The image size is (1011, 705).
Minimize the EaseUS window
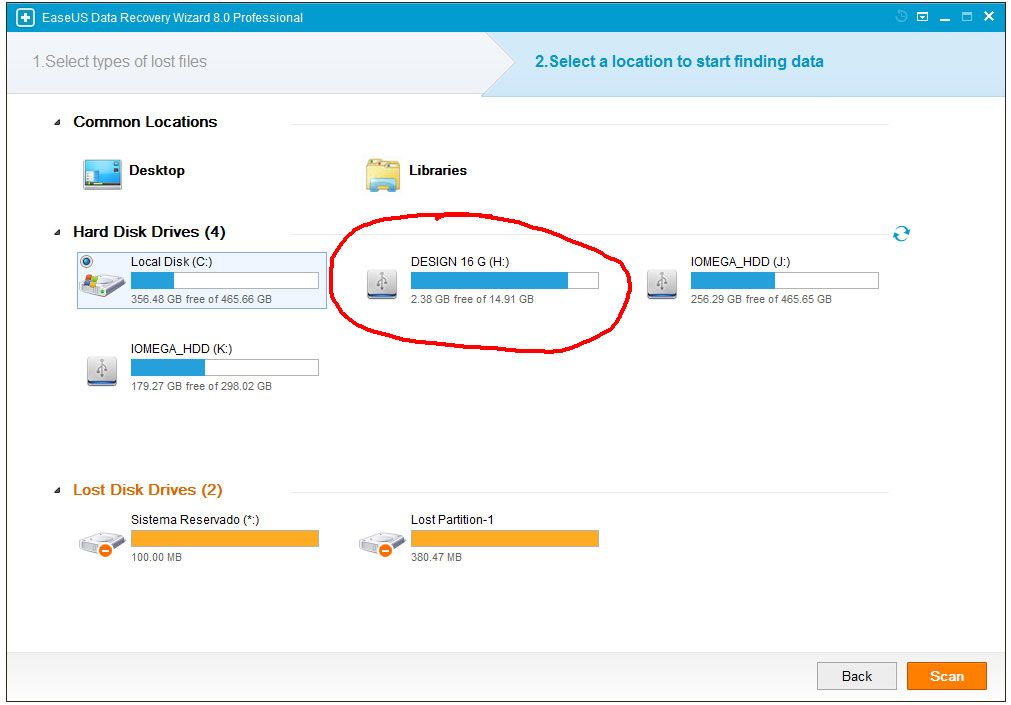(x=945, y=17)
